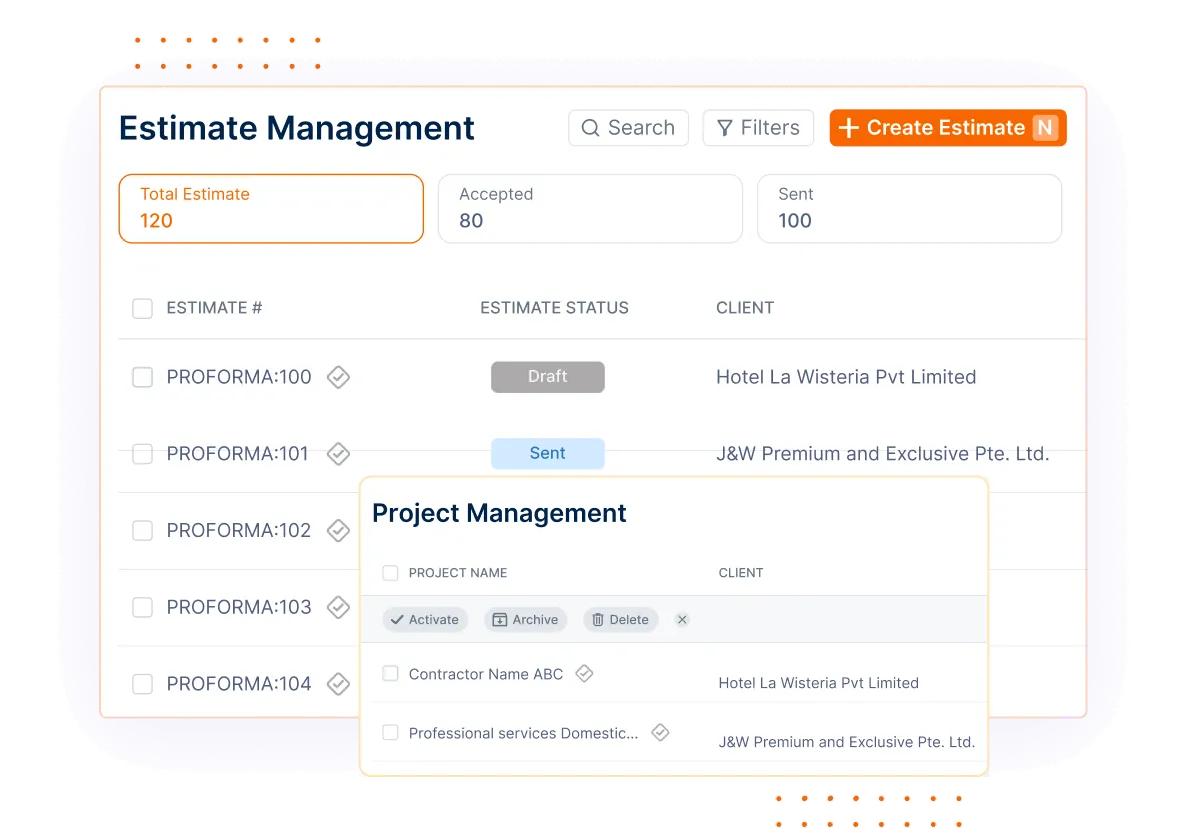Check the checkbox for PROFORMA:100
This screenshot has width=1186, height=839.
click(x=142, y=377)
